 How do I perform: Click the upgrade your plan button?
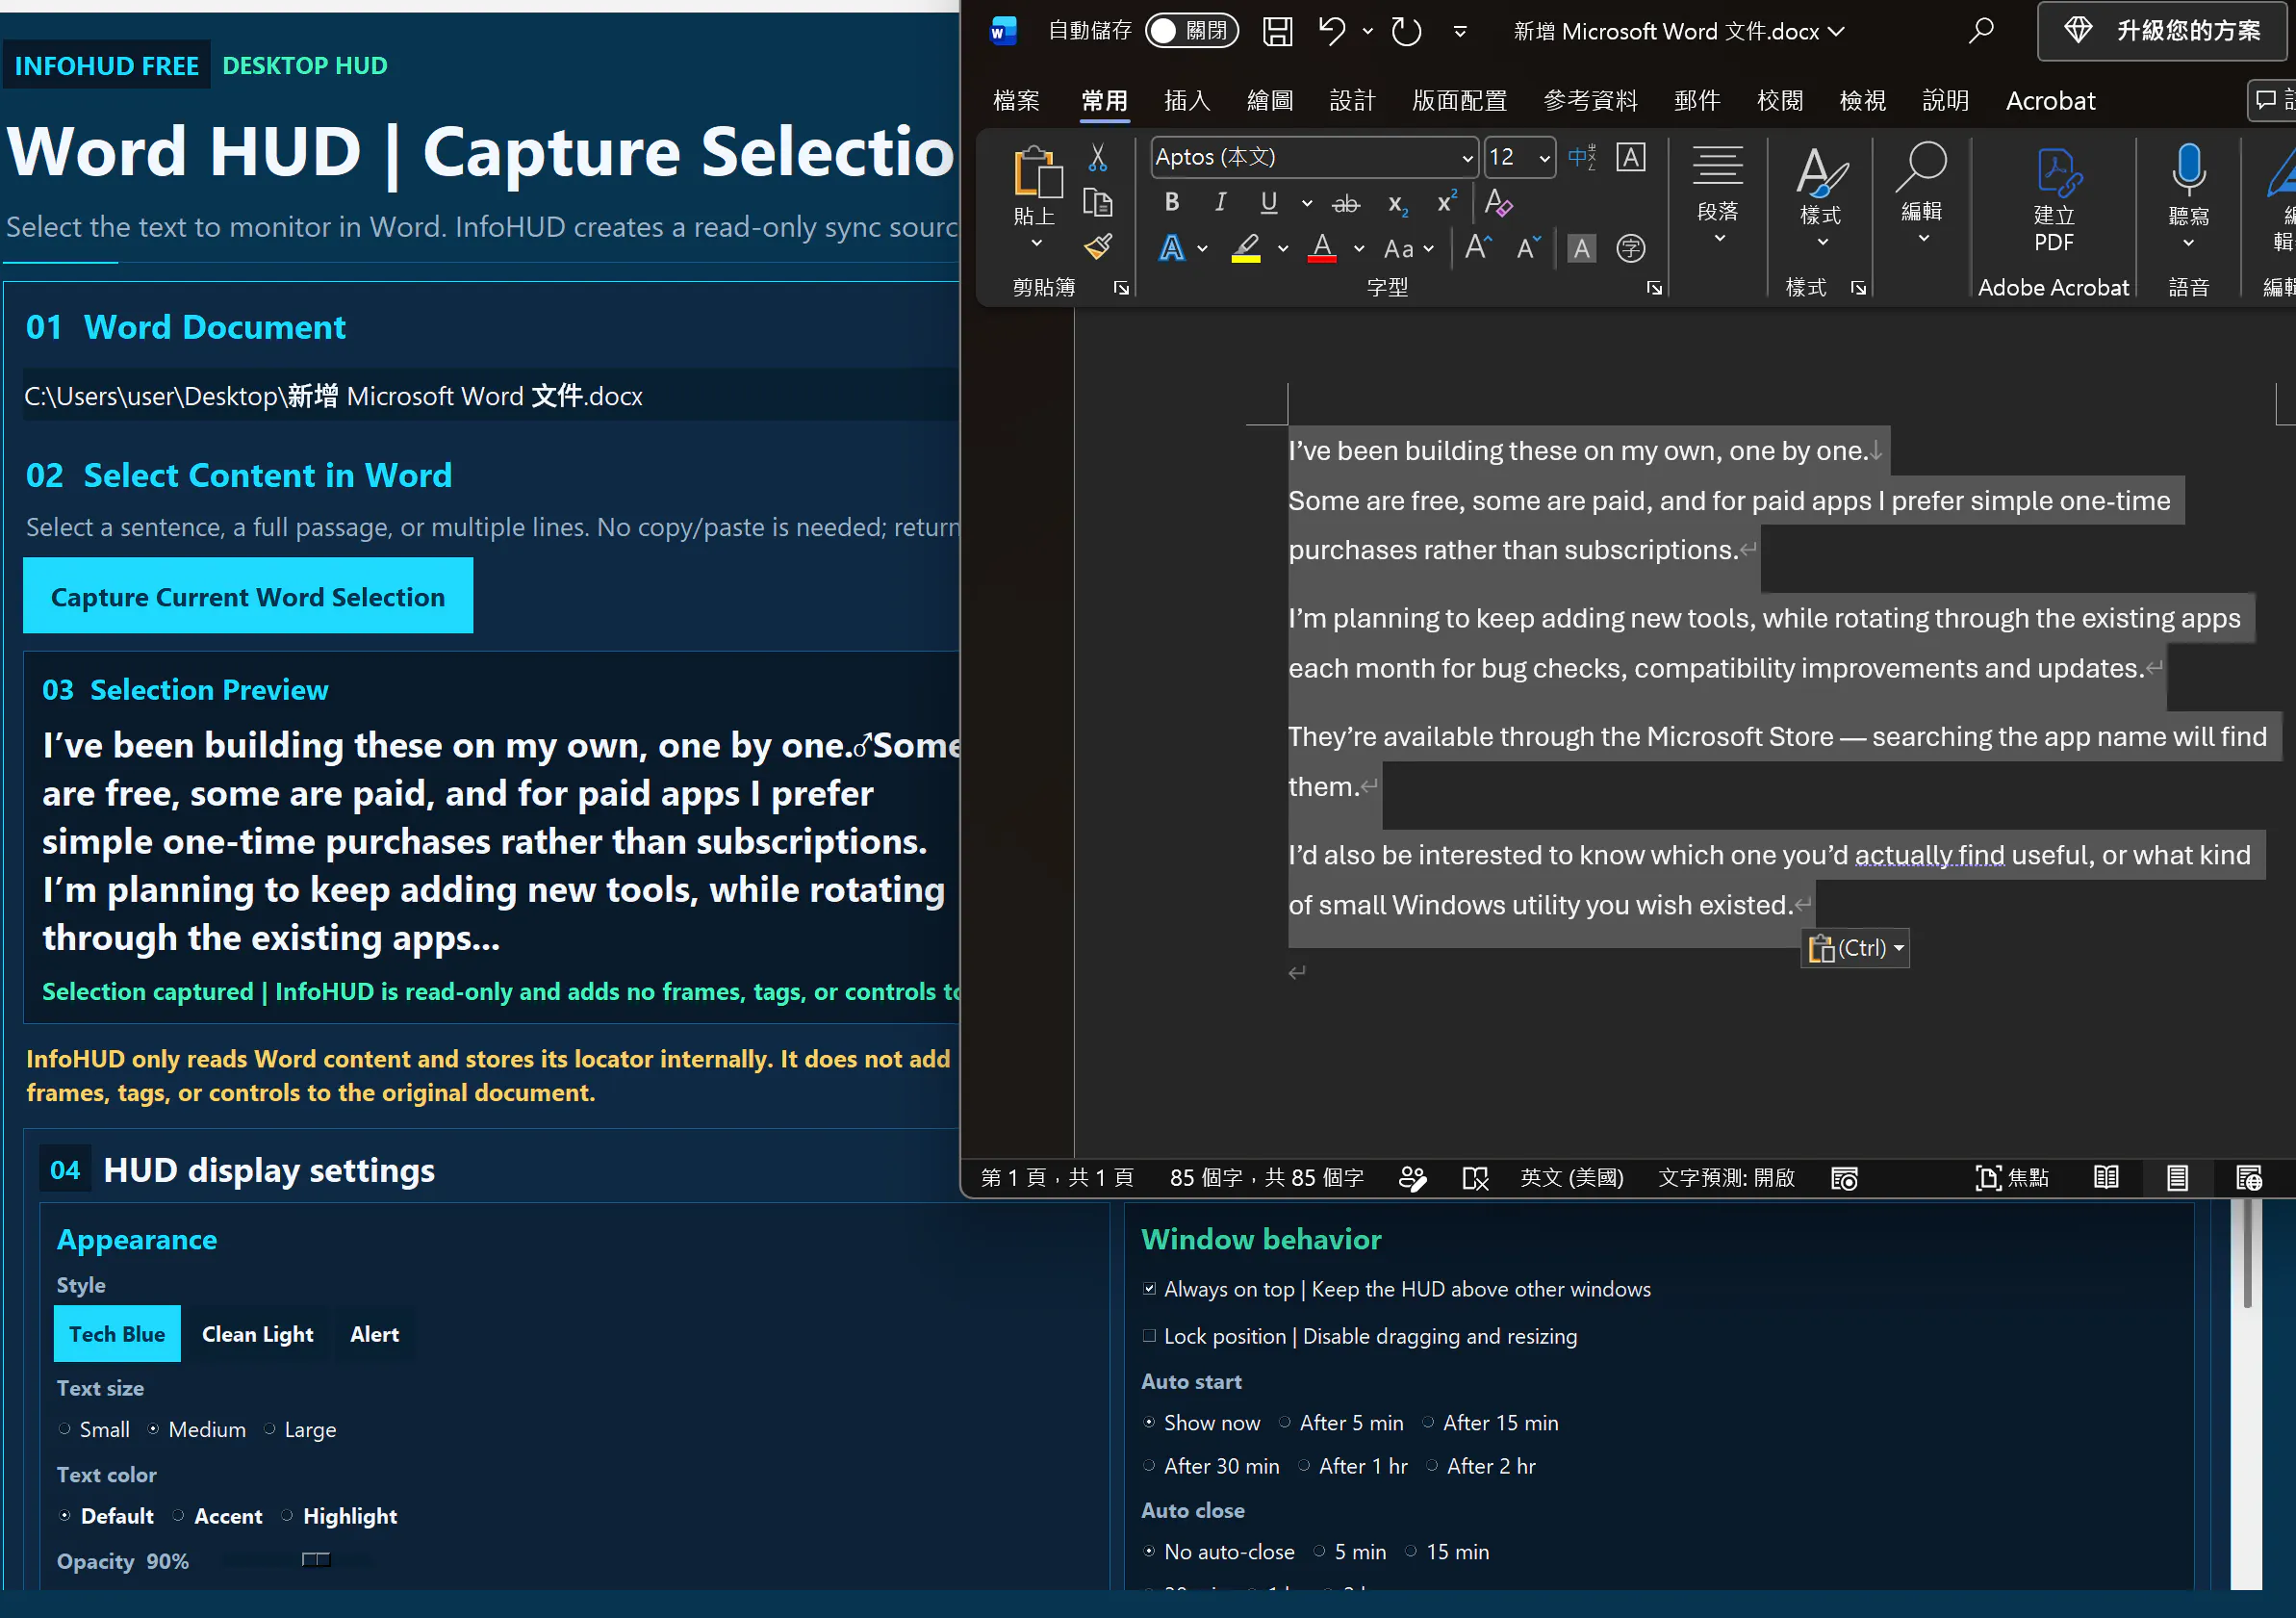click(2164, 31)
